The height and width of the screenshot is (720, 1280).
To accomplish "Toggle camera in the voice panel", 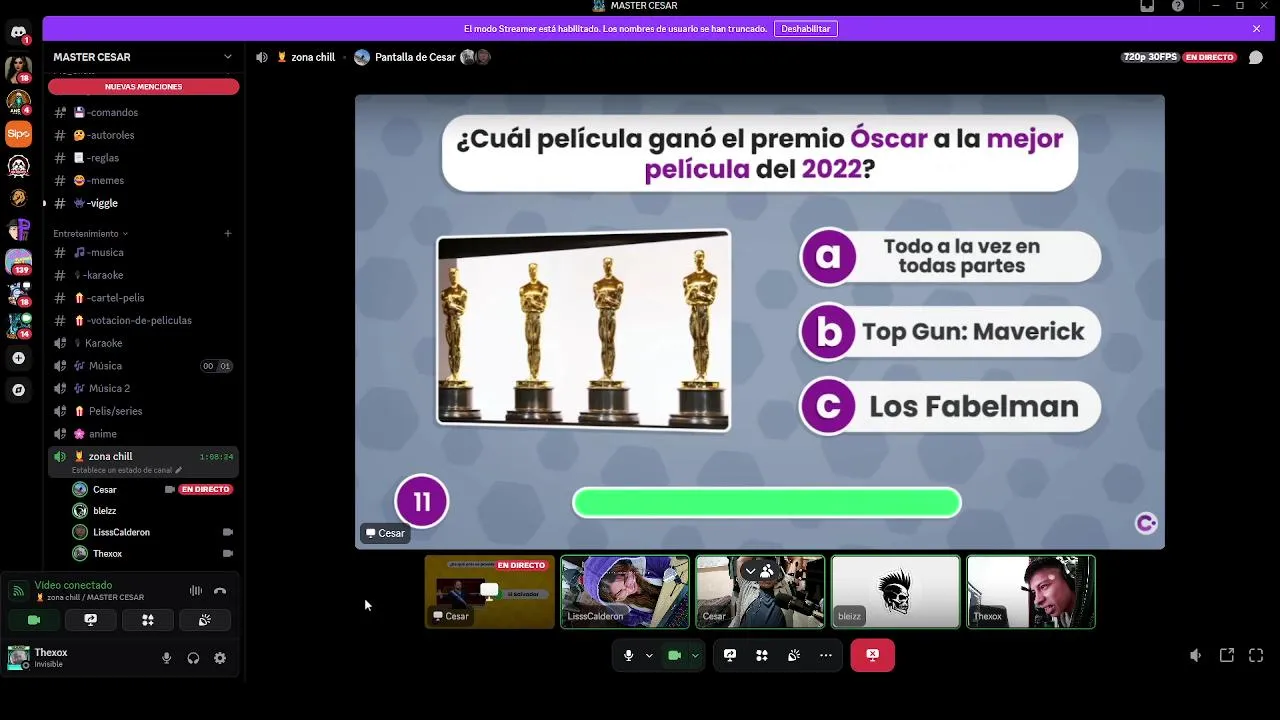I will coord(33,620).
